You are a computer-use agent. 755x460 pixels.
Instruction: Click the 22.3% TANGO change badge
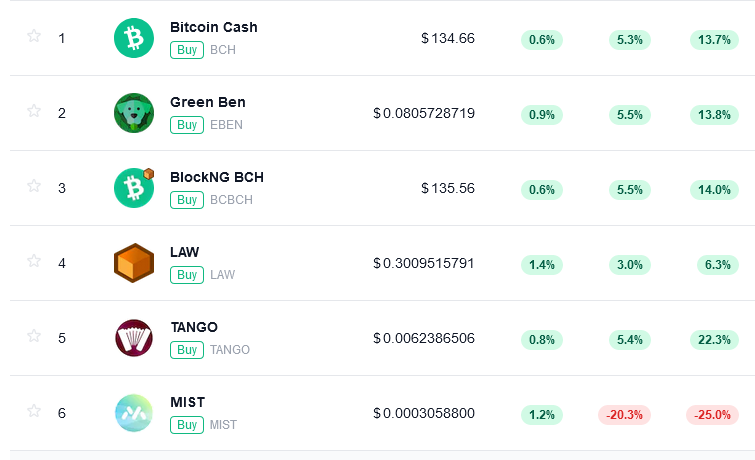714,340
